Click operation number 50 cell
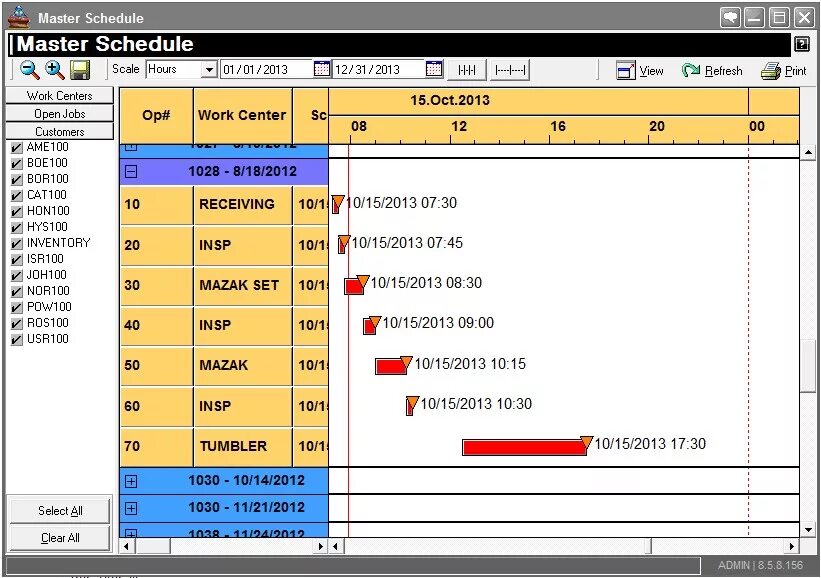Screen dimensions: 821x578 156,365
